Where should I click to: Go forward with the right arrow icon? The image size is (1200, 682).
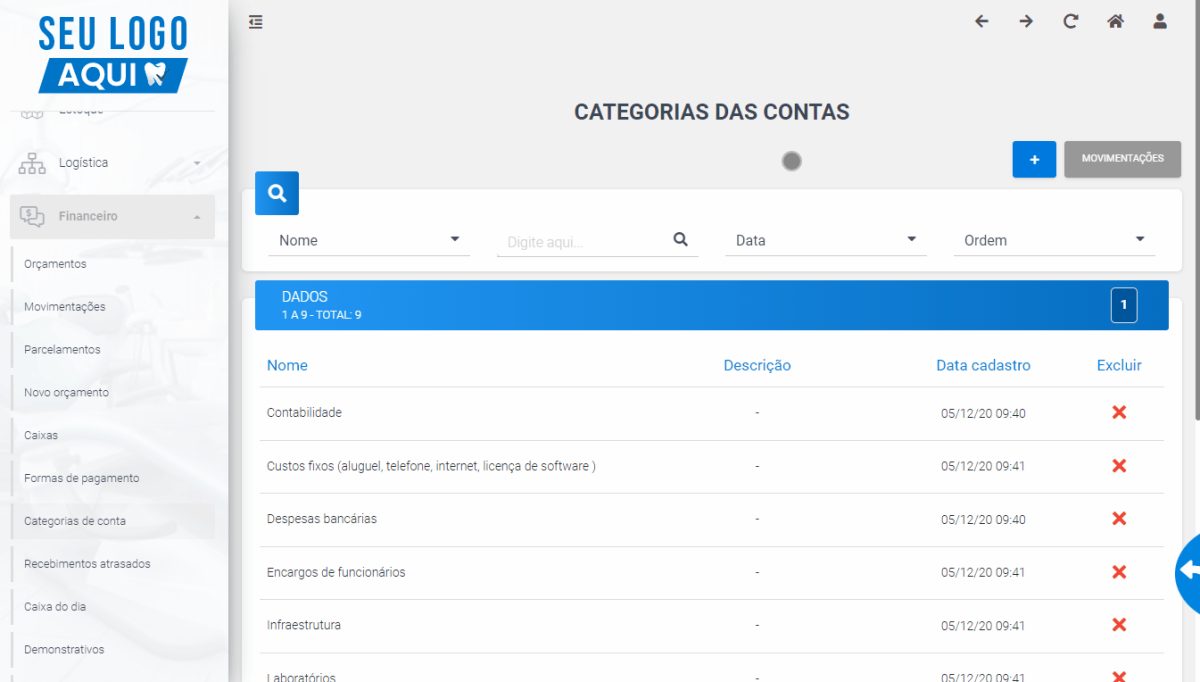pyautogui.click(x=1026, y=21)
